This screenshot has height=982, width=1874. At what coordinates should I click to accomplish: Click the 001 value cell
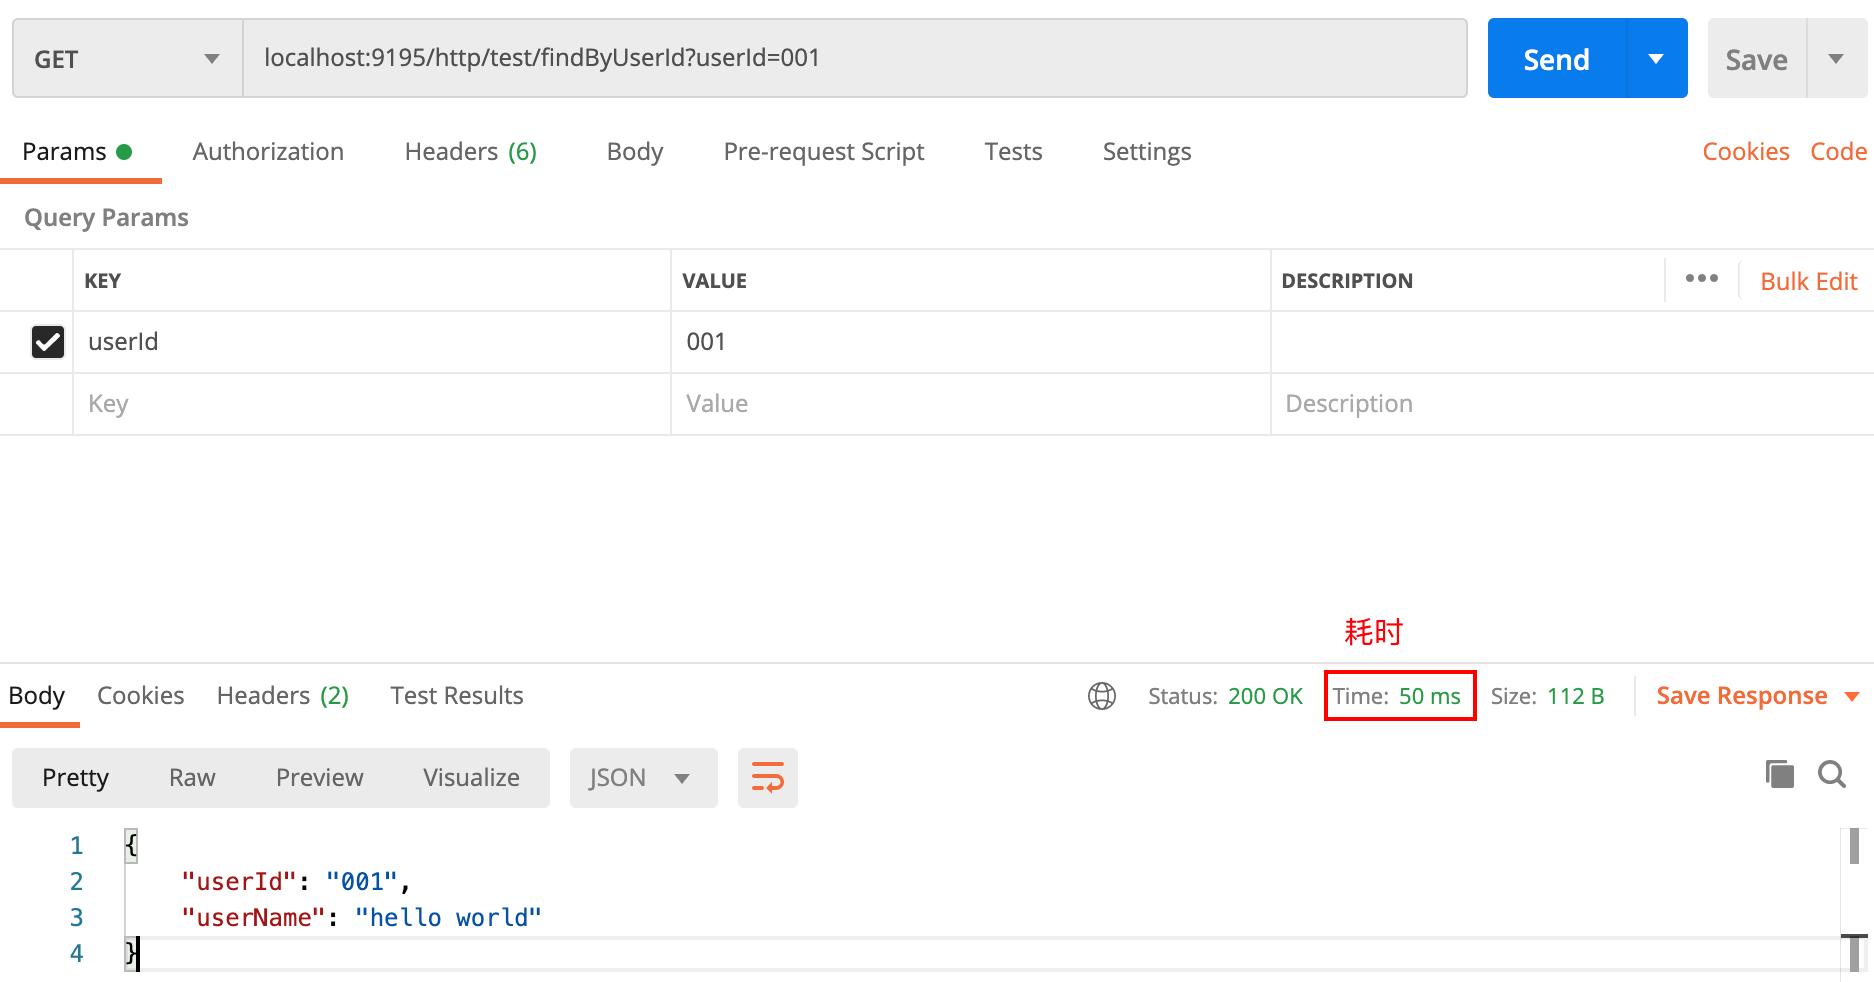pyautogui.click(x=970, y=342)
